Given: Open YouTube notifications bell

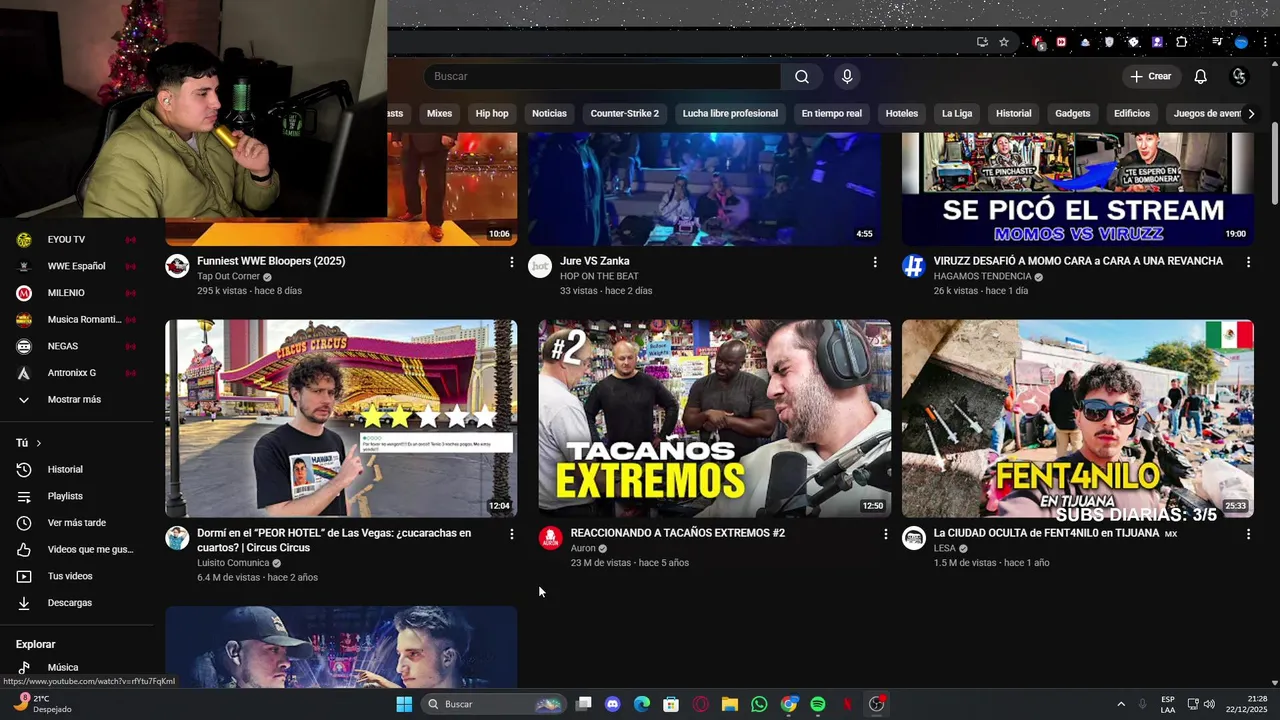Looking at the screenshot, I should (x=1201, y=77).
